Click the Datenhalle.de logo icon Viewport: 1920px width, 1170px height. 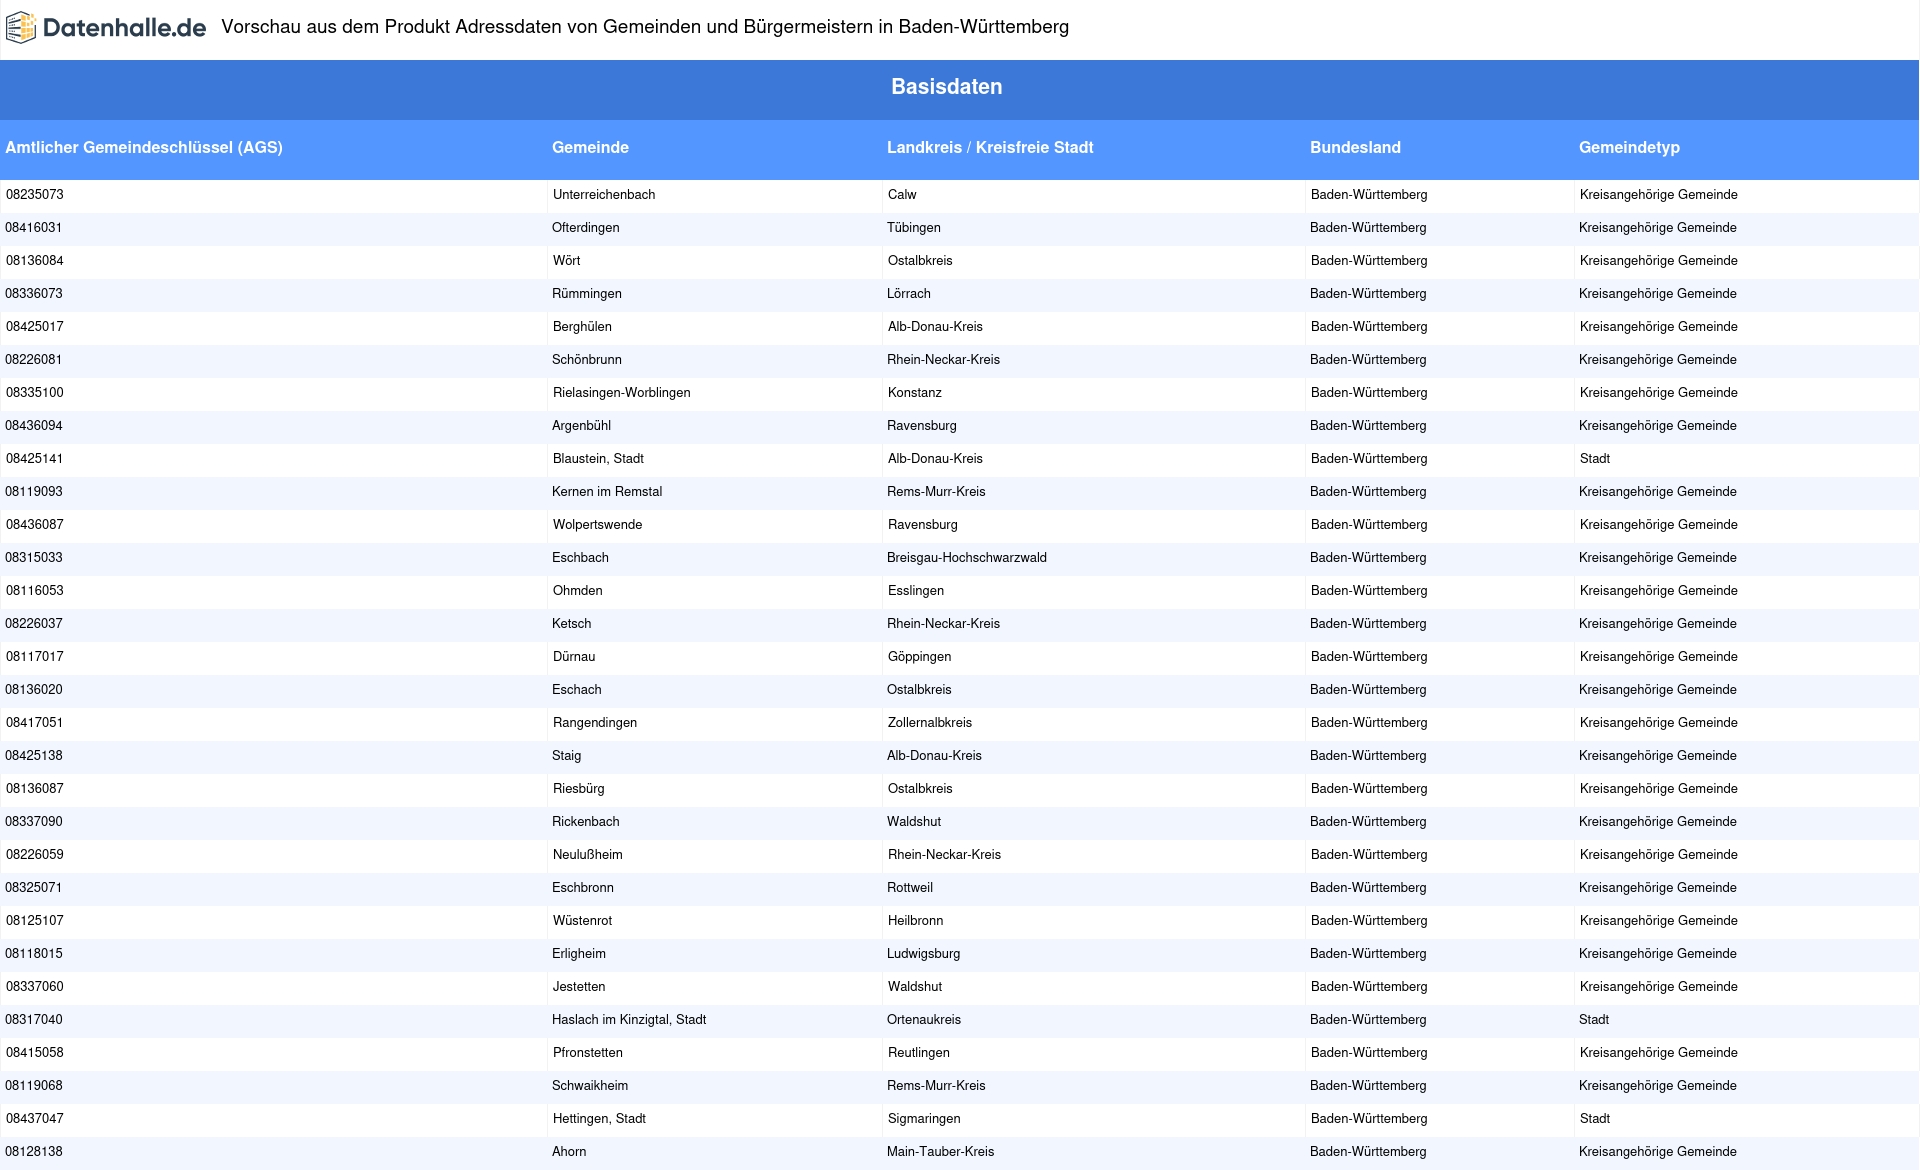click(x=21, y=28)
